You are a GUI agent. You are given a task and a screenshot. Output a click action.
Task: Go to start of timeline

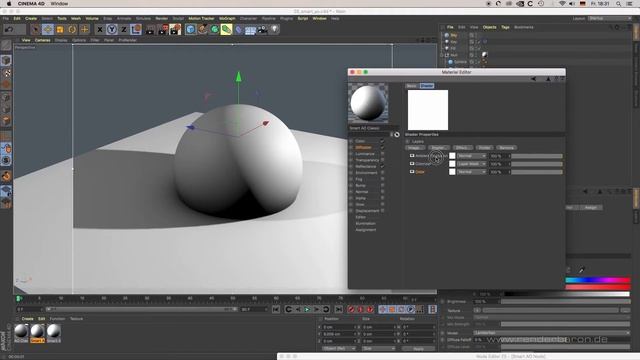click(276, 310)
